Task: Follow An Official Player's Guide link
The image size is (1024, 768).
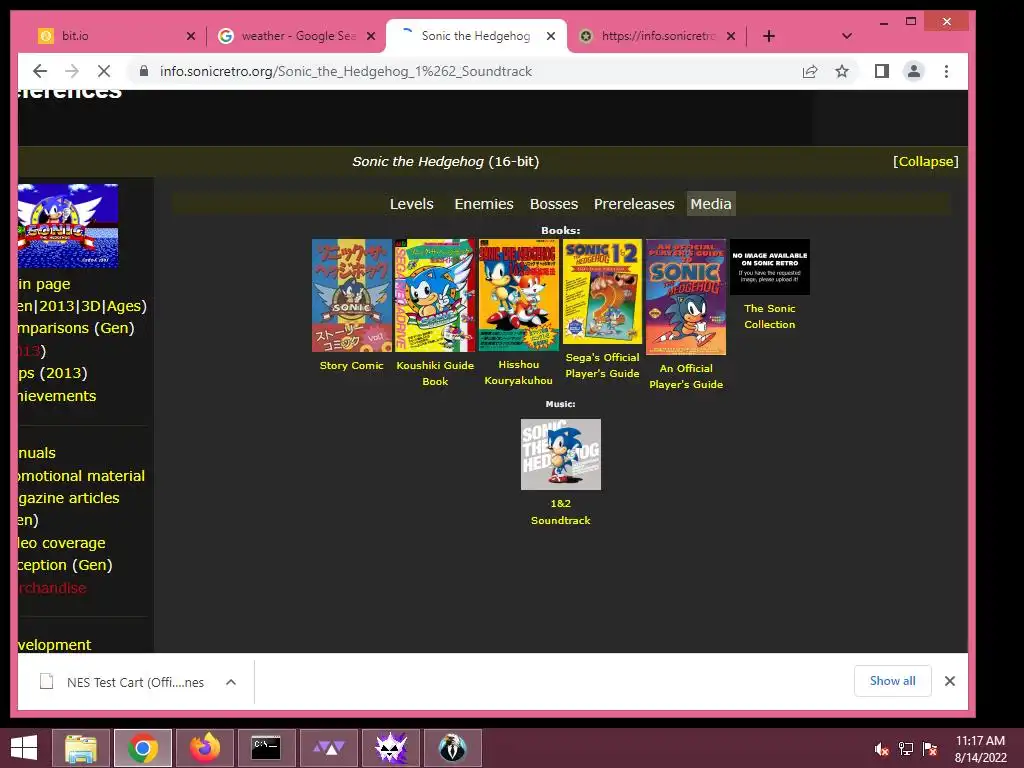Action: [x=686, y=376]
